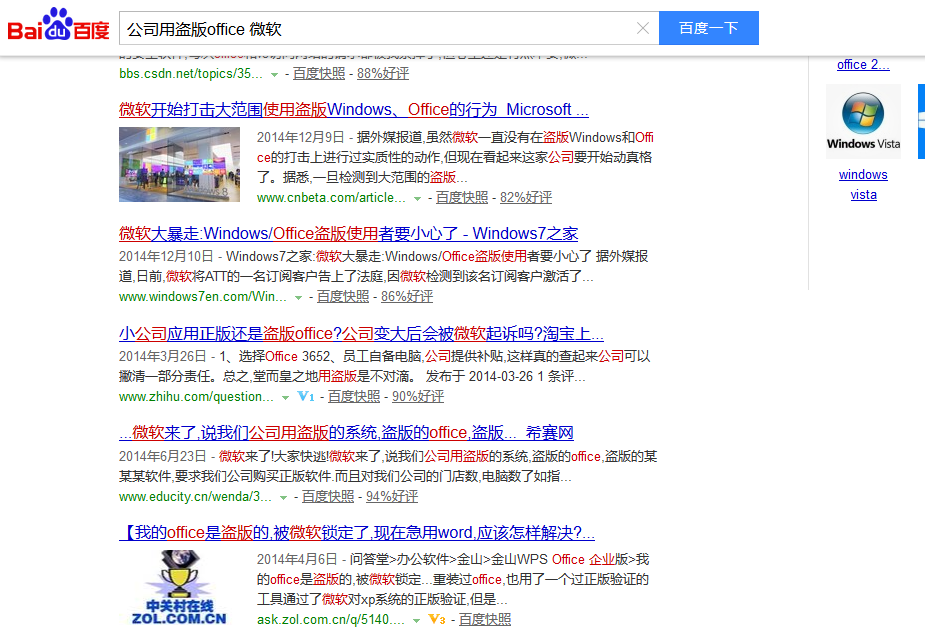Click the orange V3 badge beside ask.zol.com.cn

click(437, 620)
